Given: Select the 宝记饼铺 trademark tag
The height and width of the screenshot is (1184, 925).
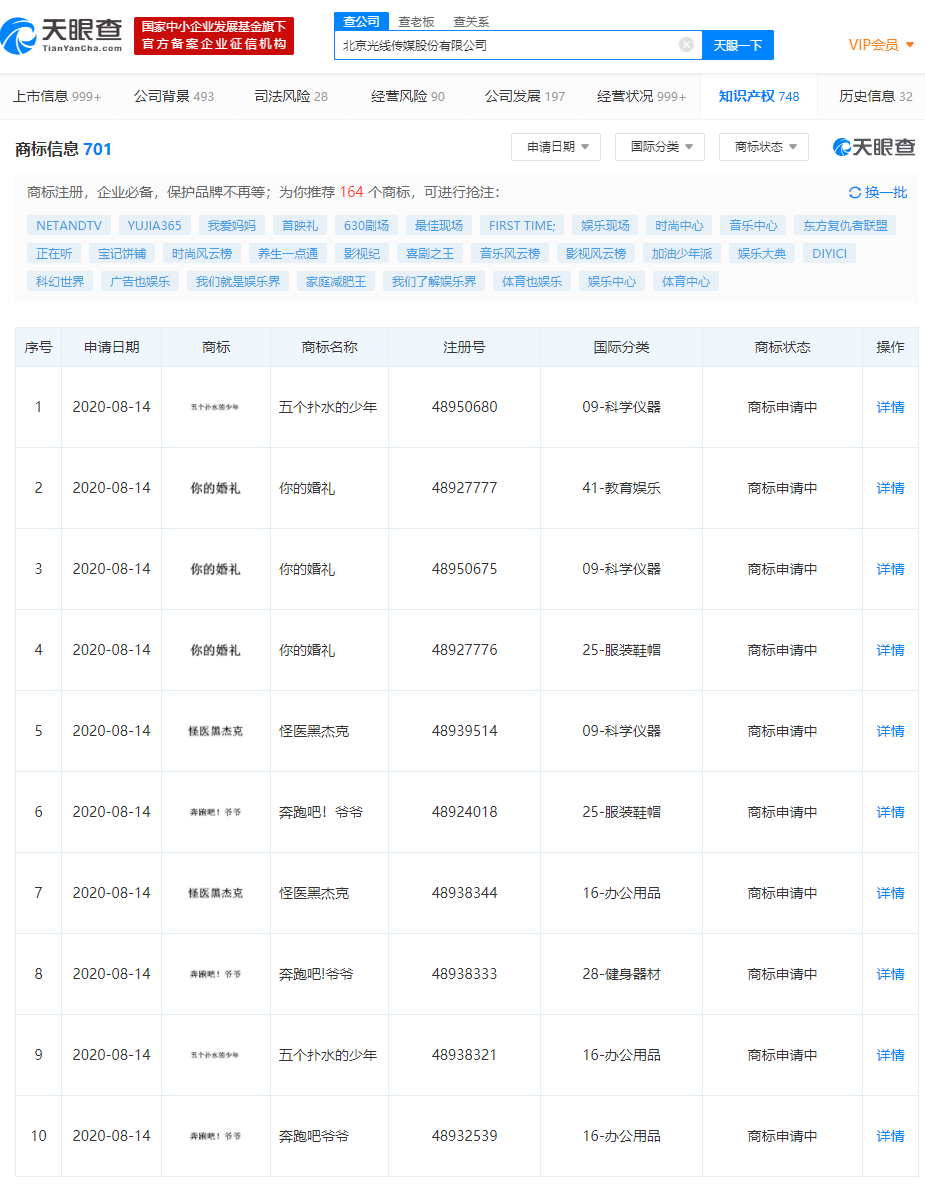Looking at the screenshot, I should pos(122,253).
